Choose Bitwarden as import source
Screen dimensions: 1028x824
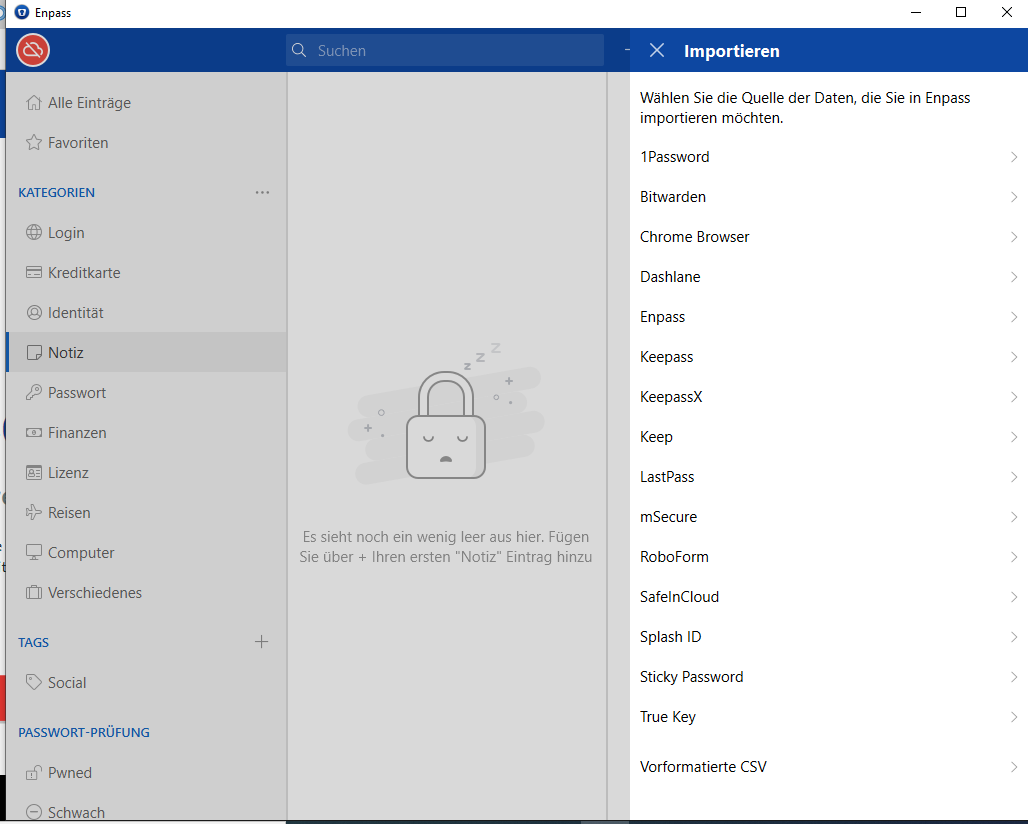(673, 197)
